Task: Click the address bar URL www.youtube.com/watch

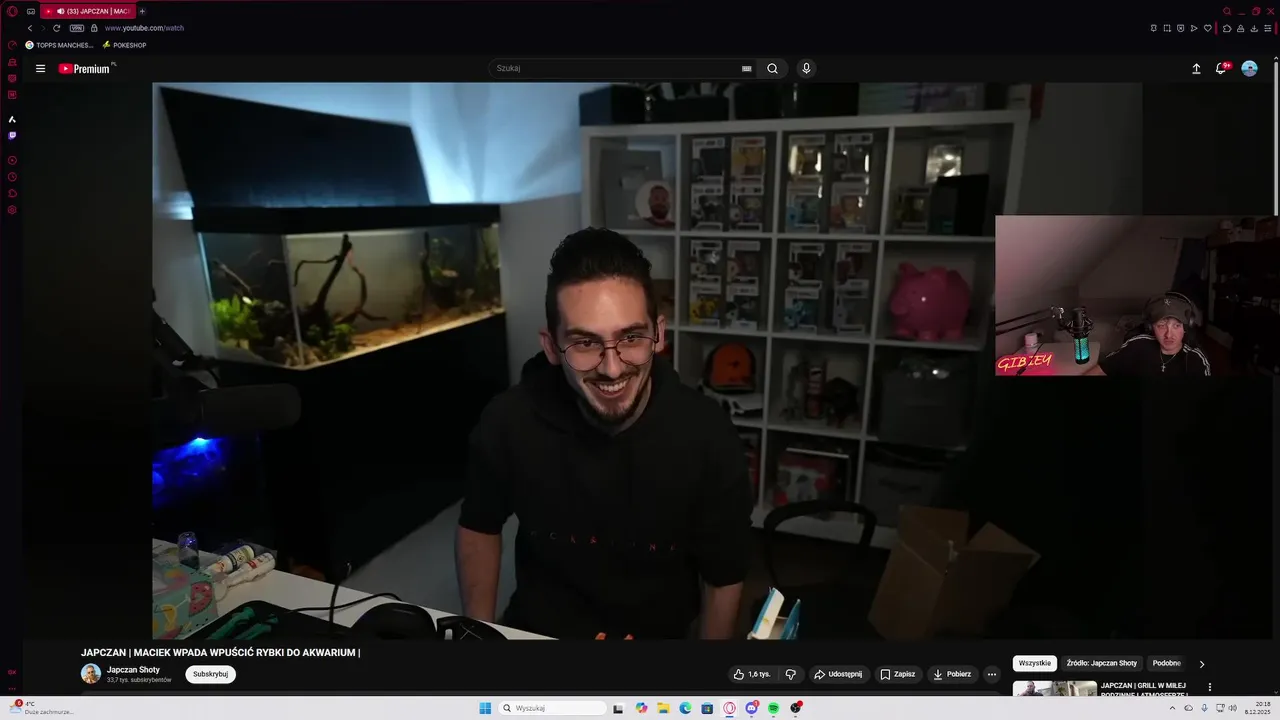Action: (x=144, y=28)
